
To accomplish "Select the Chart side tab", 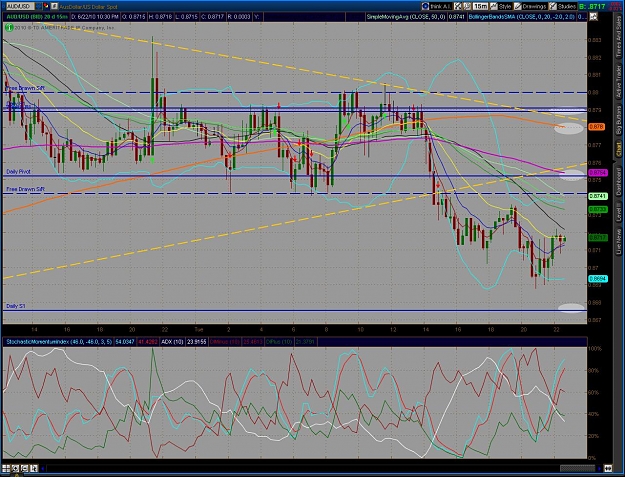I will coord(619,150).
